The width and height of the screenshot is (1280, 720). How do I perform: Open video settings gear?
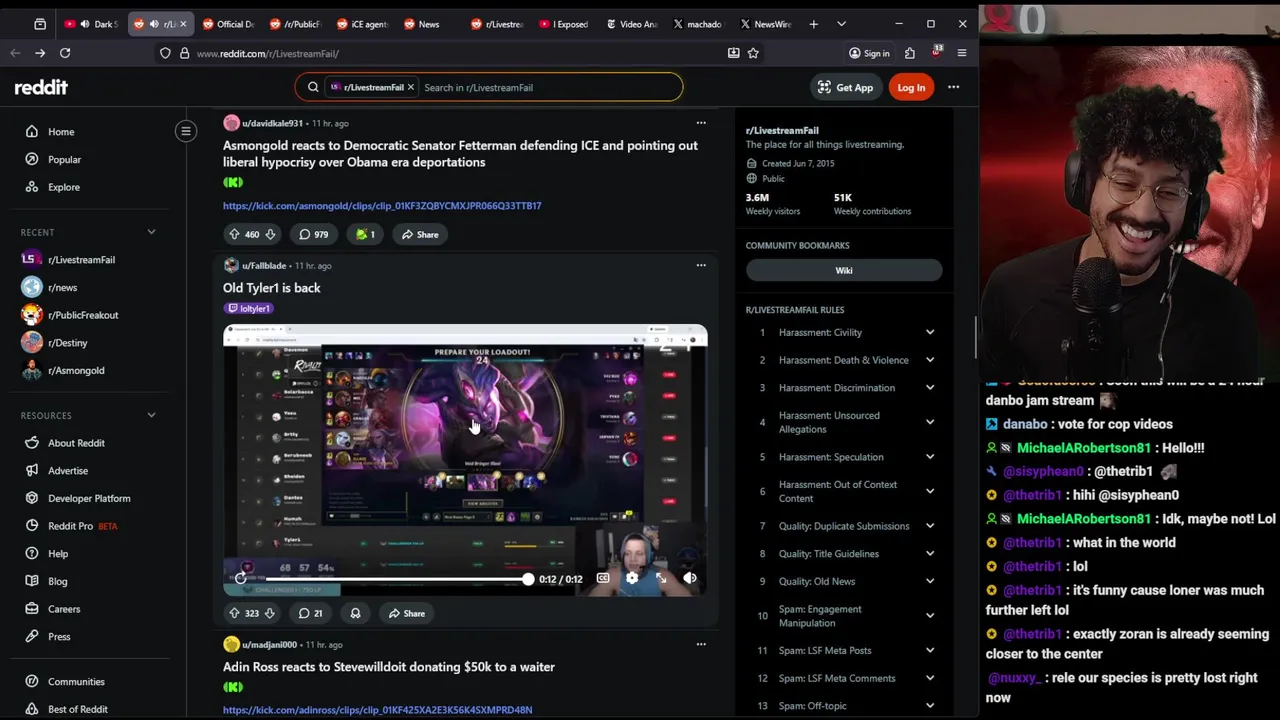(632, 578)
